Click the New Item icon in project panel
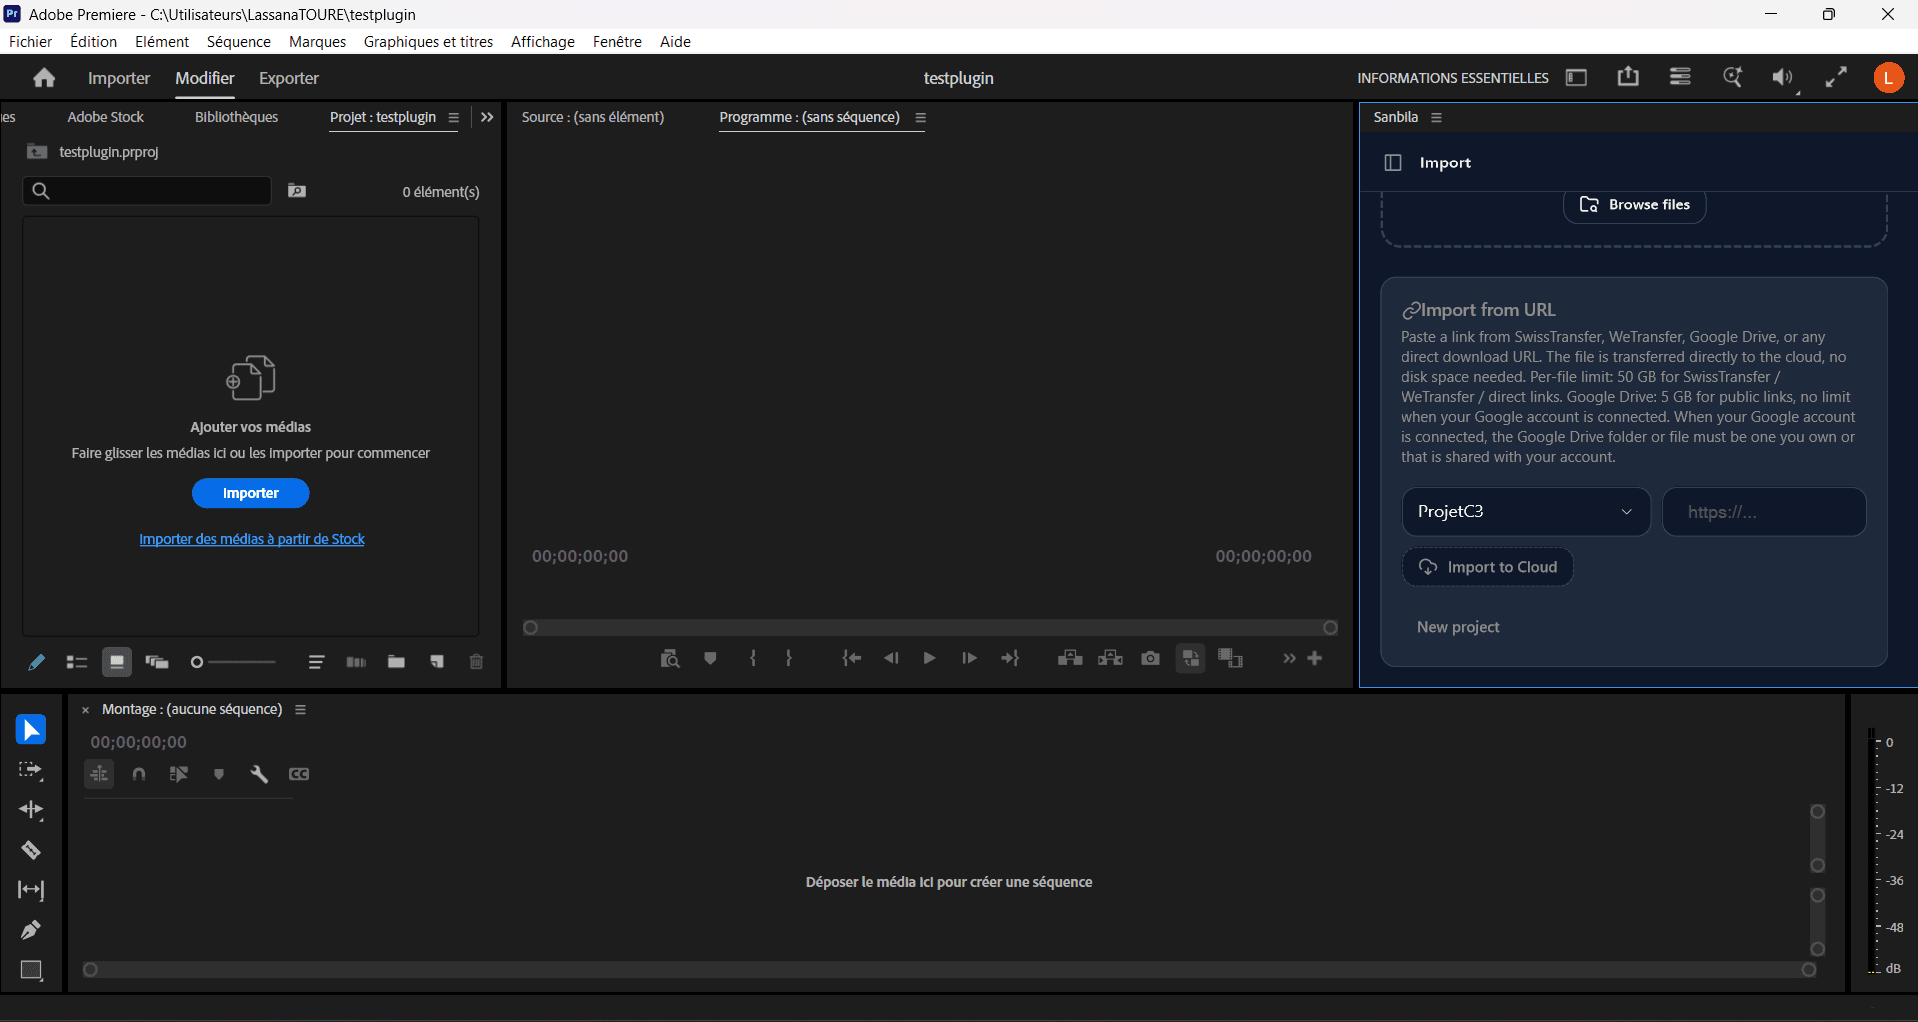The height and width of the screenshot is (1022, 1918). 437,662
